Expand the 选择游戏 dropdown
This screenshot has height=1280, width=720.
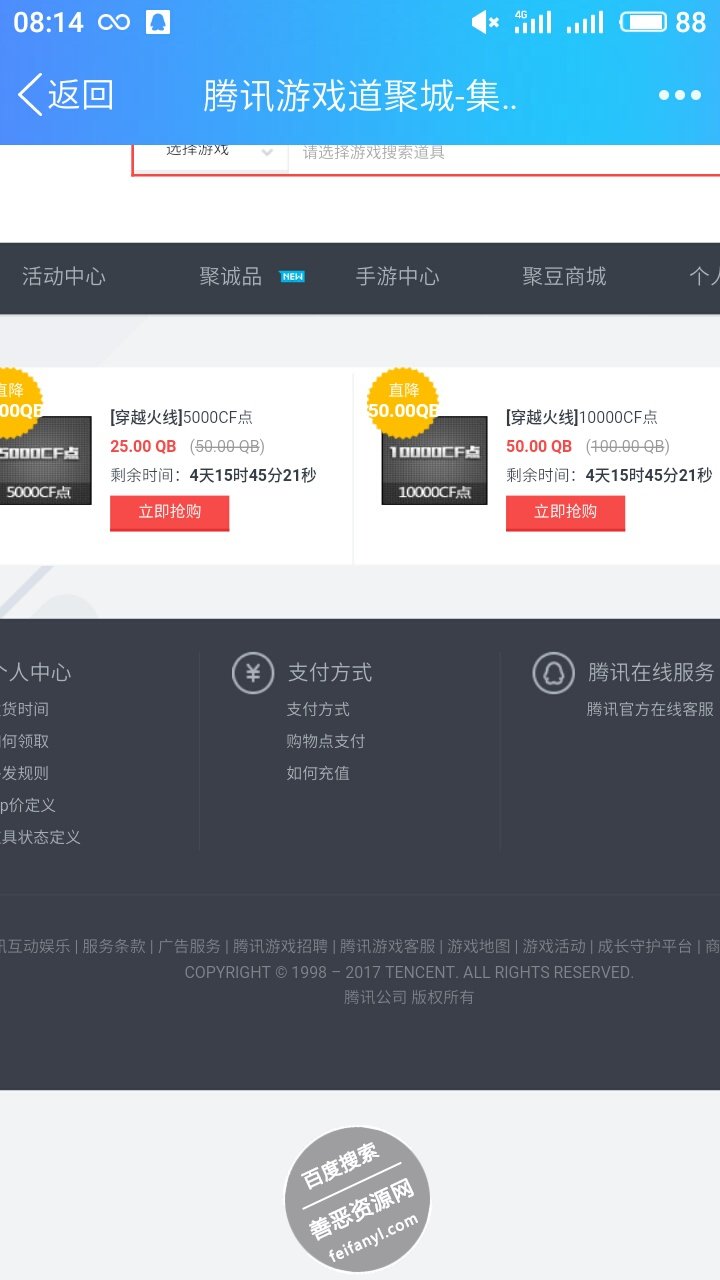click(x=212, y=153)
